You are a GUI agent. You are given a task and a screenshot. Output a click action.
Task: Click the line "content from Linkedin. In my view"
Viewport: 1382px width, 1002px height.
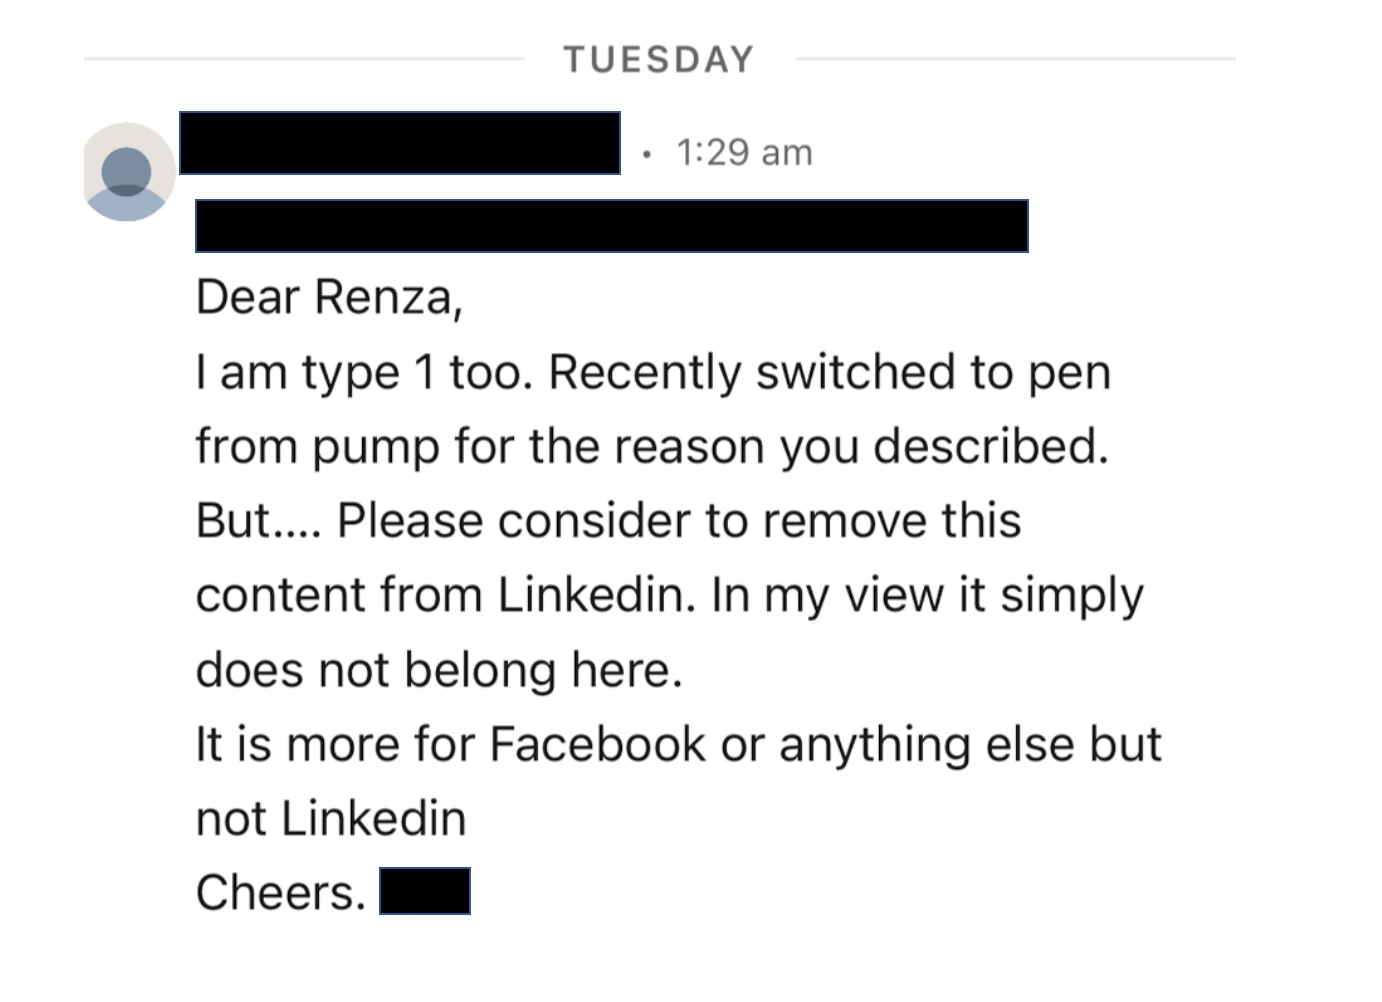pos(669,595)
